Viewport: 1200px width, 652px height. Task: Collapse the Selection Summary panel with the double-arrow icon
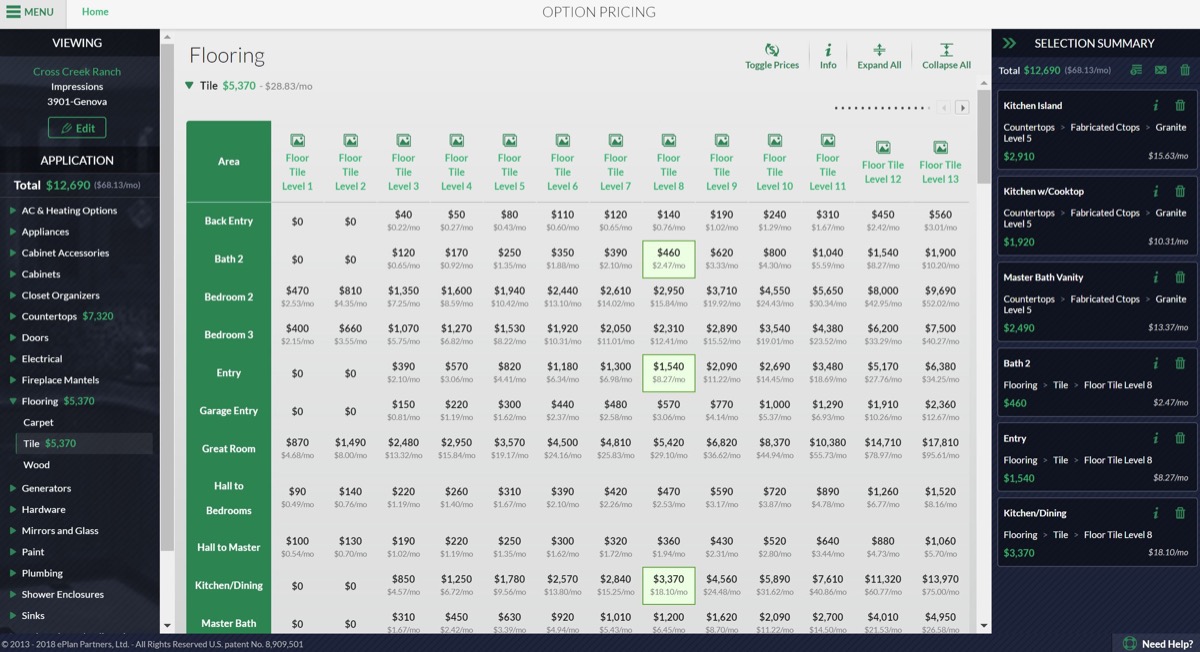pyautogui.click(x=1009, y=43)
